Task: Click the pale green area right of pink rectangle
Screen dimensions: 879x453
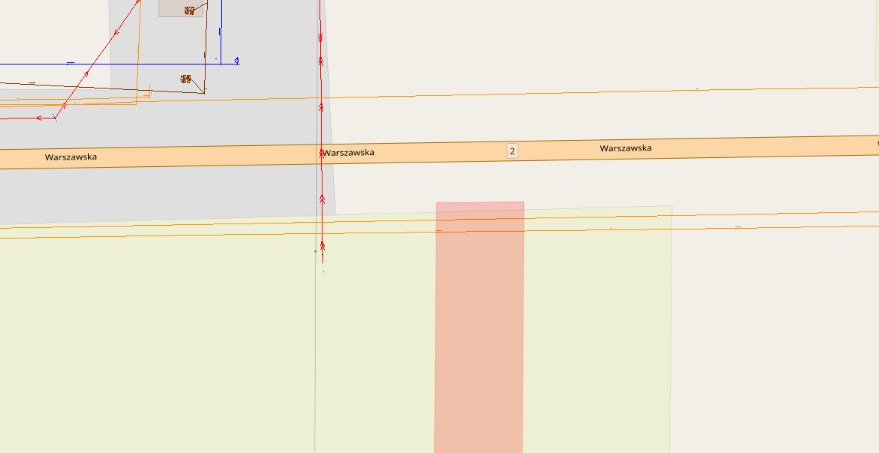Action: (x=595, y=330)
